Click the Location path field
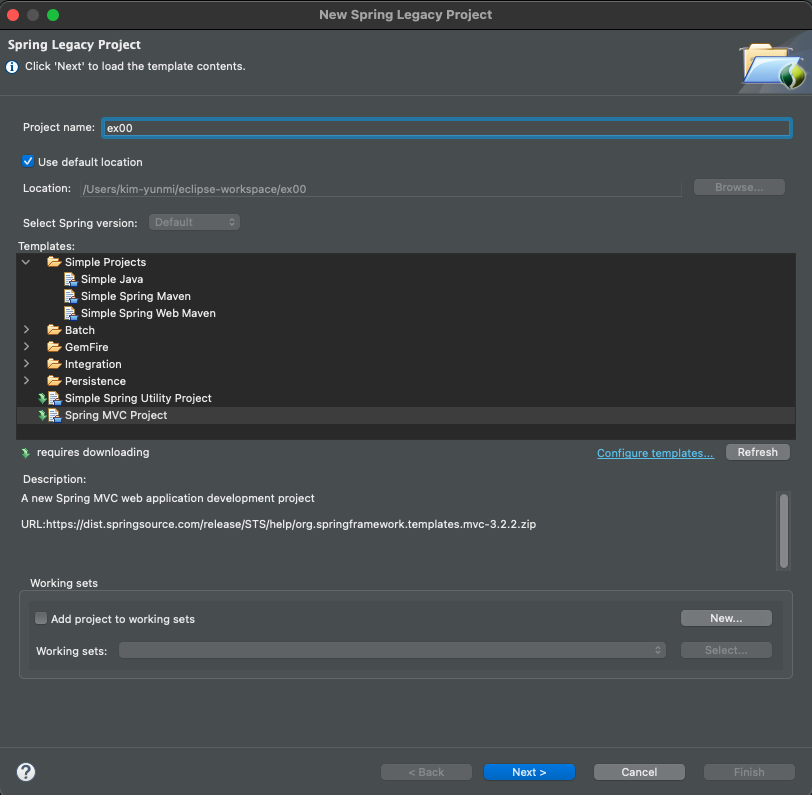 [x=381, y=189]
